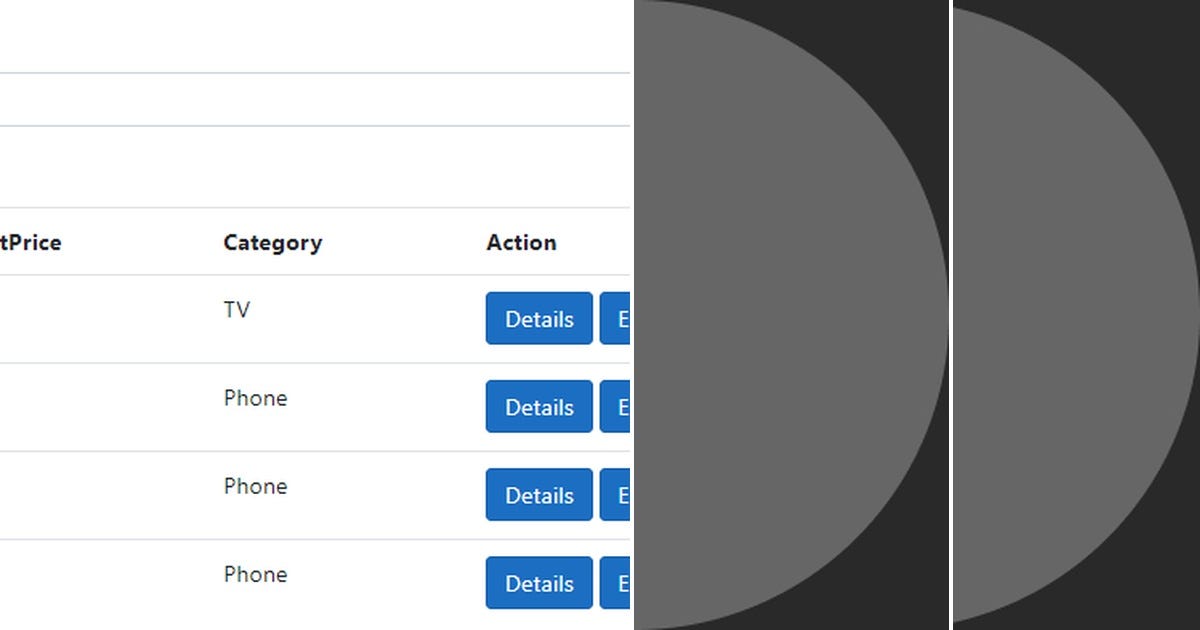Select the Action column header

[521, 242]
